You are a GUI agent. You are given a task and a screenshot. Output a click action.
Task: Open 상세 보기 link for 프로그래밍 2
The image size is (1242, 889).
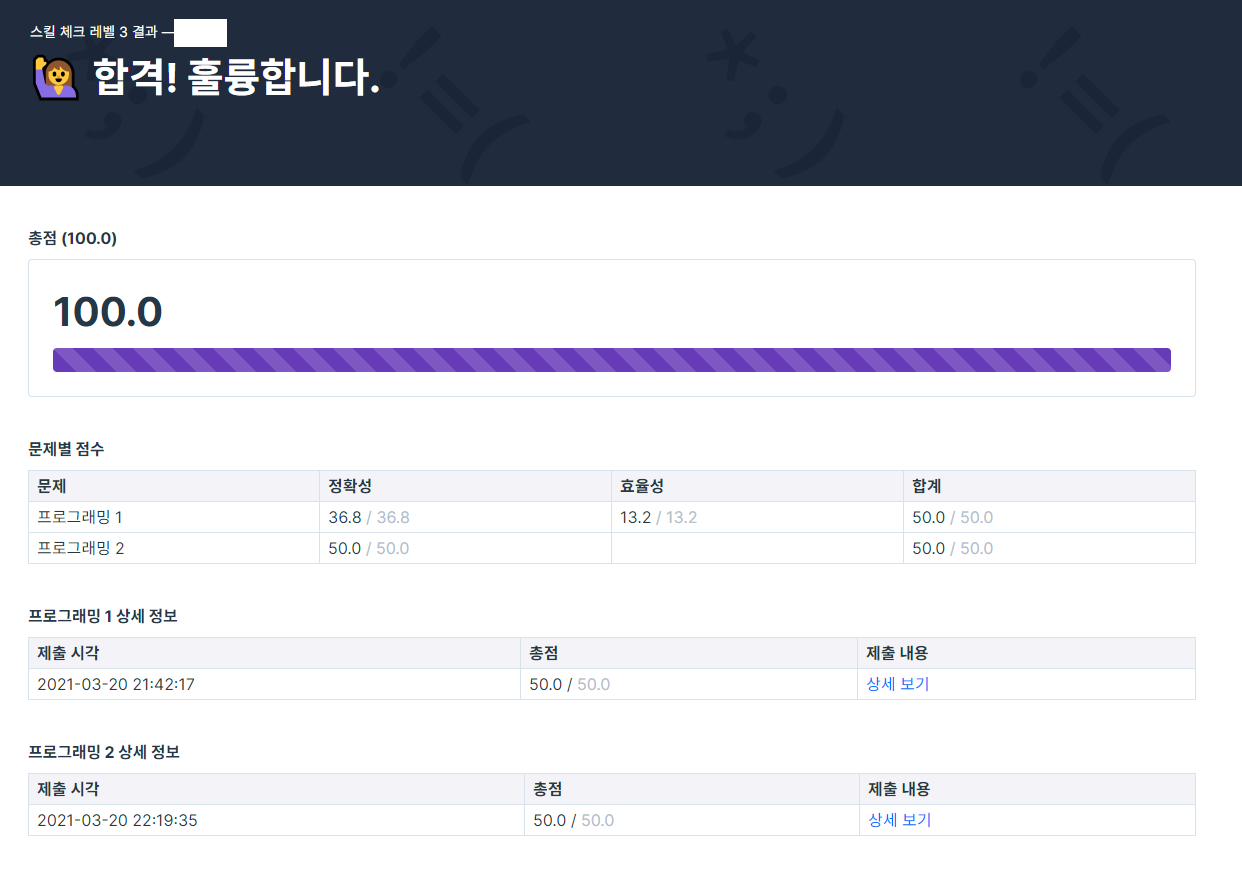pos(899,820)
